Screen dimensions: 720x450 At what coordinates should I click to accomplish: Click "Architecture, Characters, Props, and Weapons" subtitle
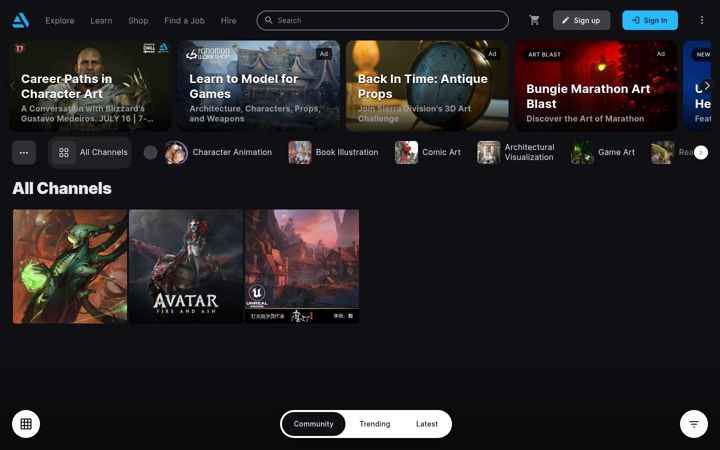[255, 113]
